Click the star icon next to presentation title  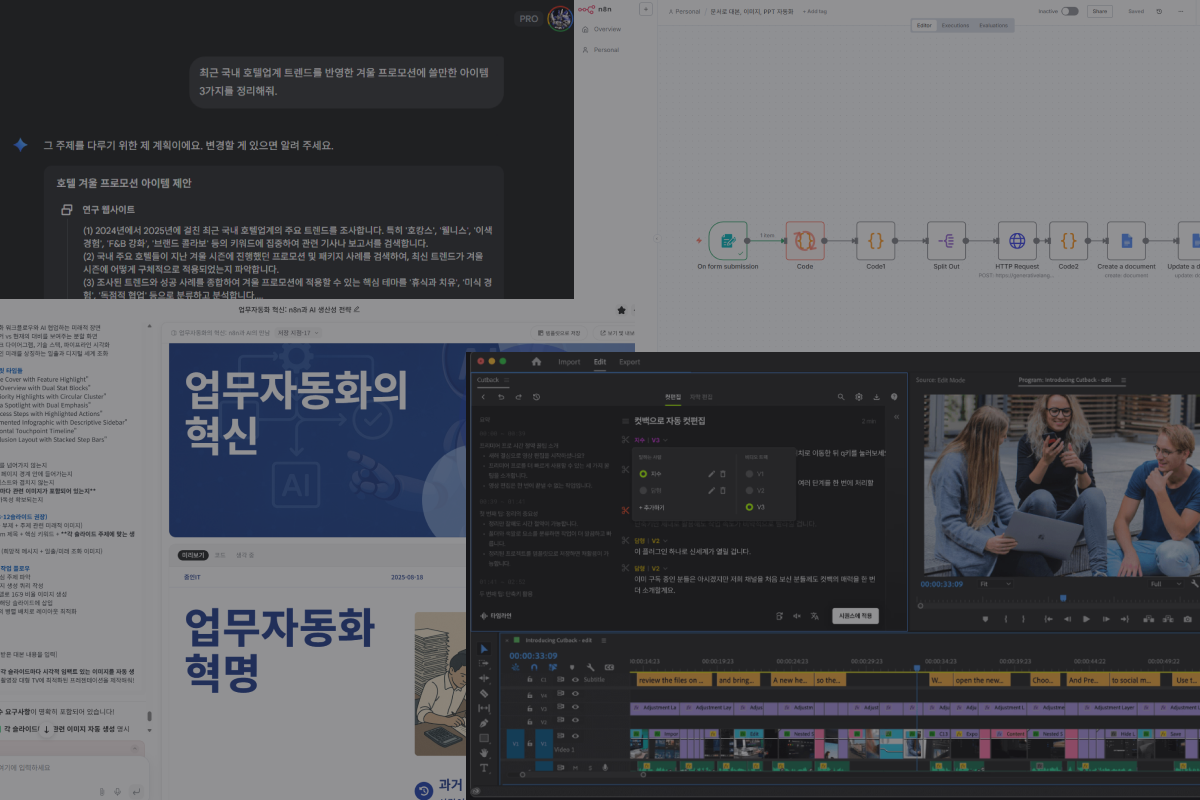coord(621,310)
